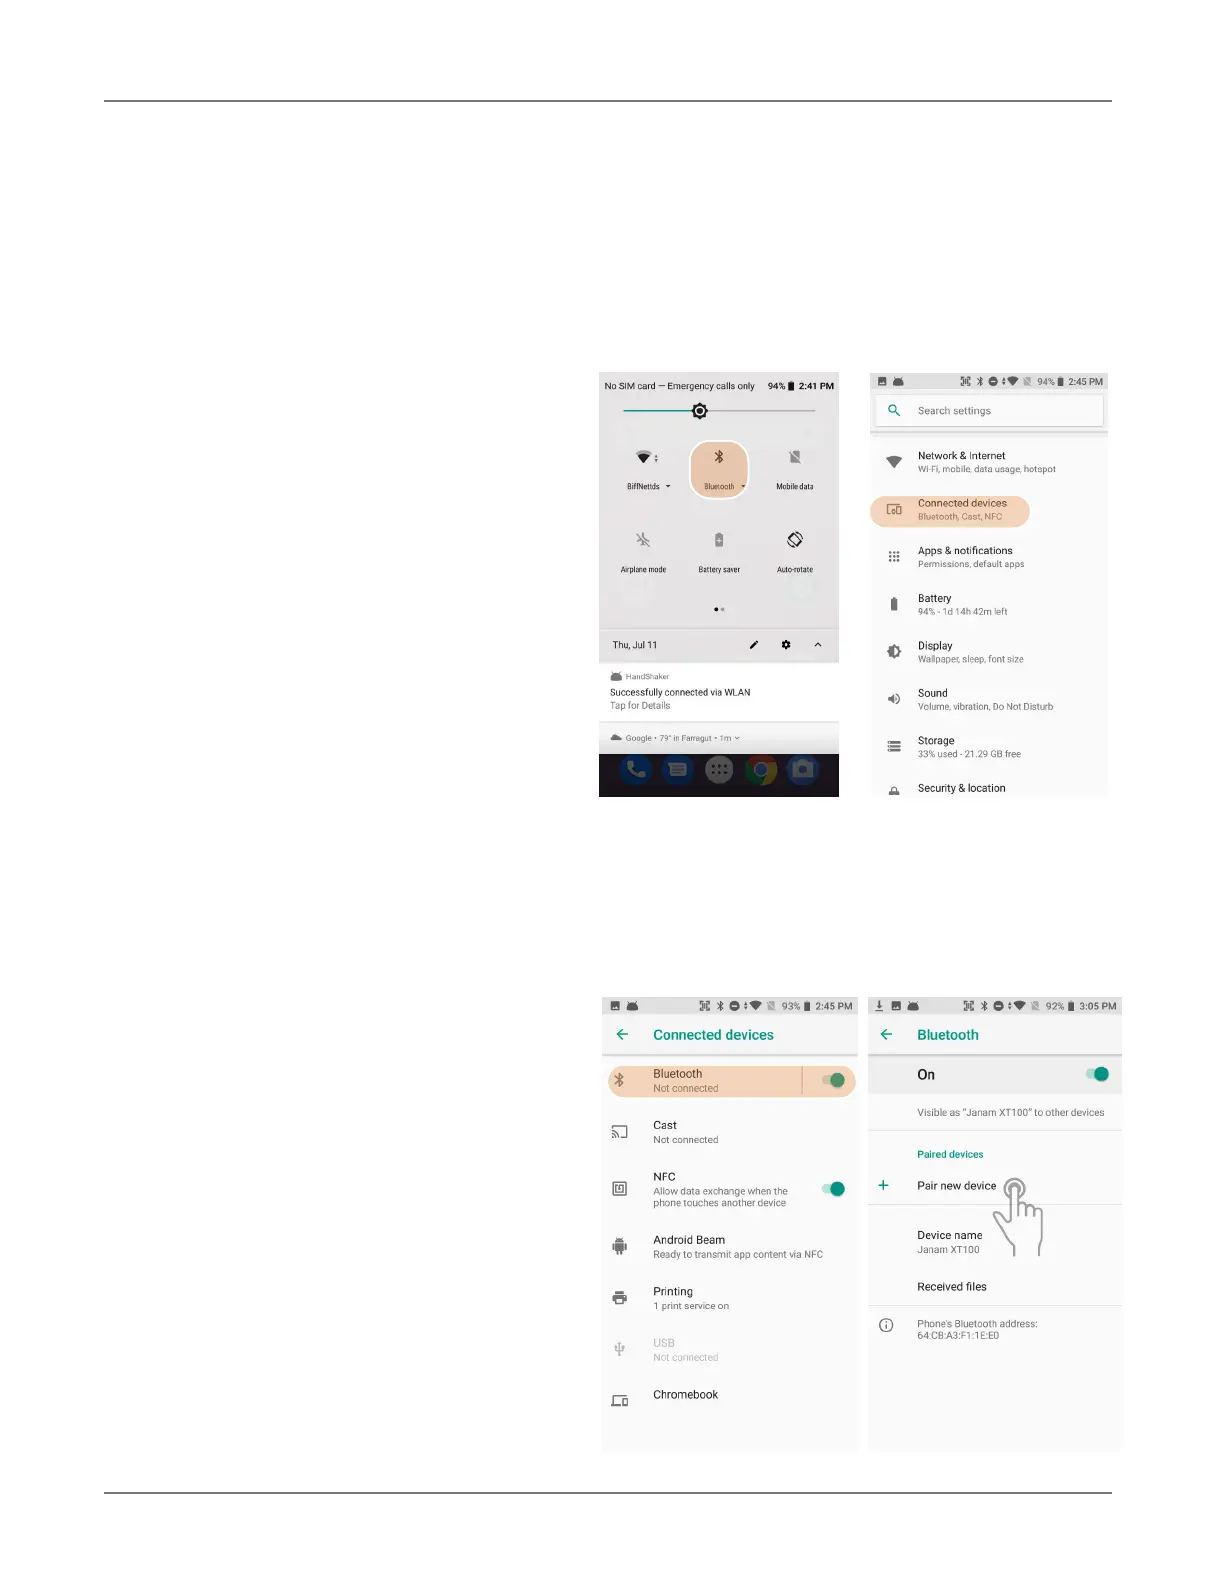The height and width of the screenshot is (1584, 1224).
Task: Tap the Battery saver tile icon
Action: pos(719,540)
